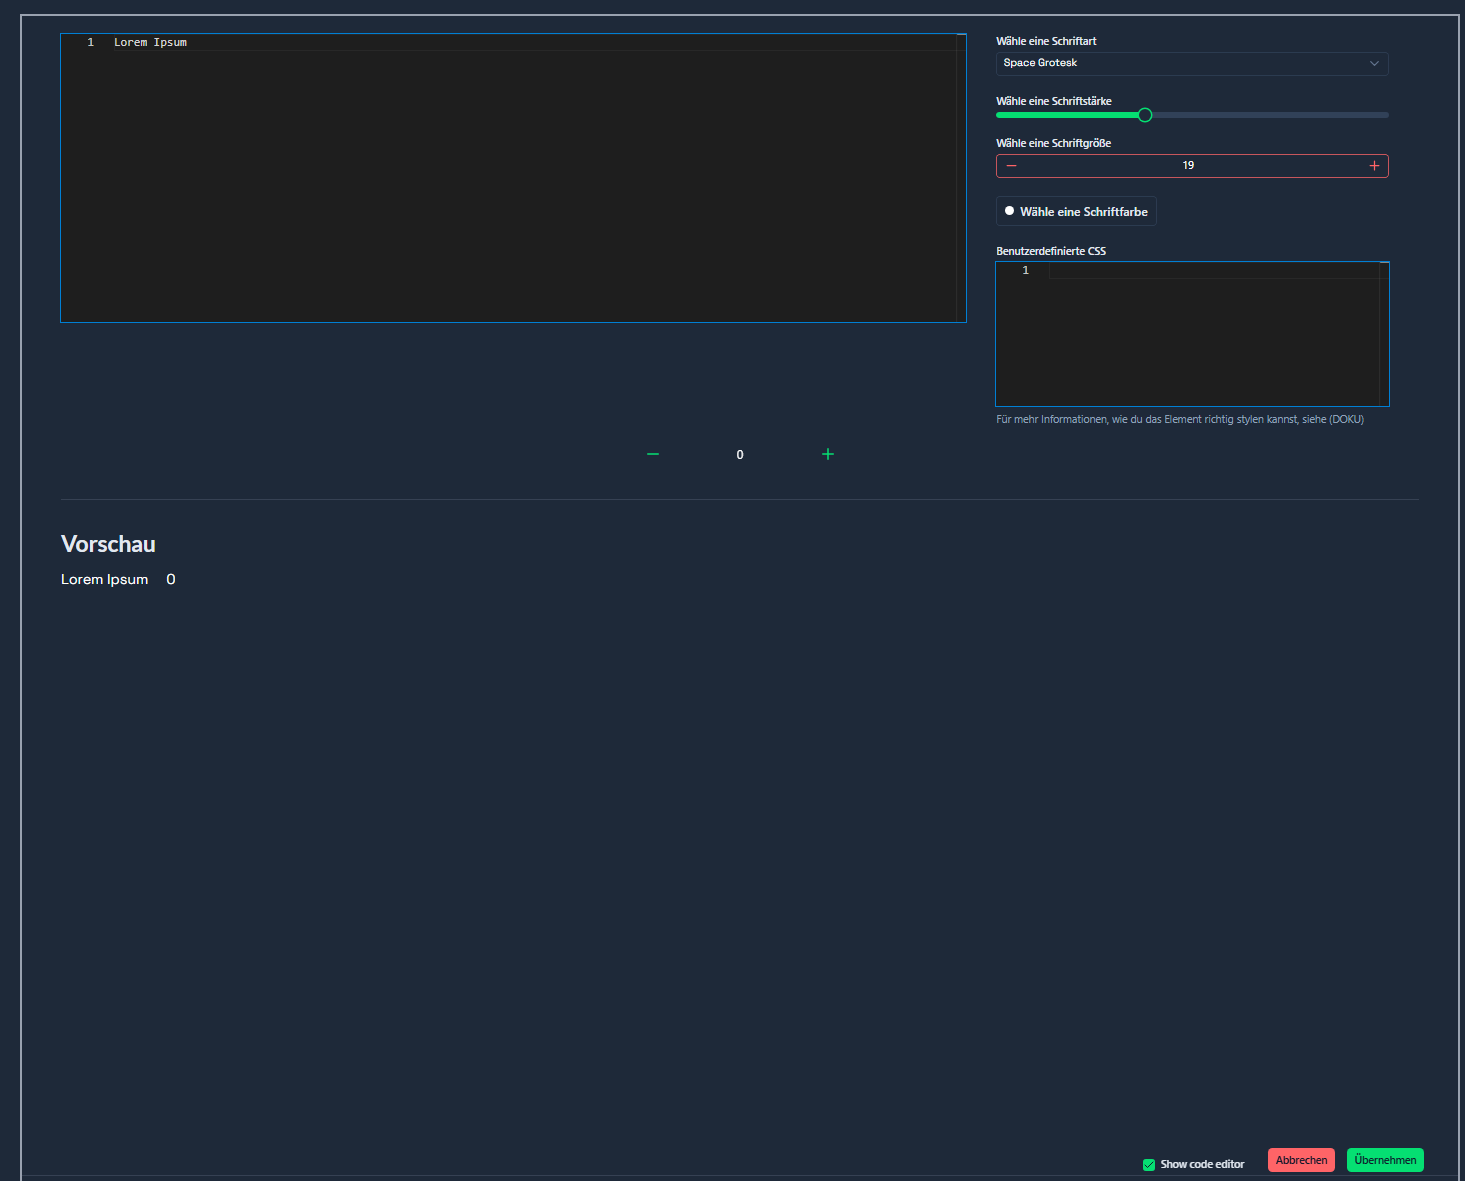1465x1181 pixels.
Task: Increase font size with red plus icon
Action: (x=1374, y=166)
